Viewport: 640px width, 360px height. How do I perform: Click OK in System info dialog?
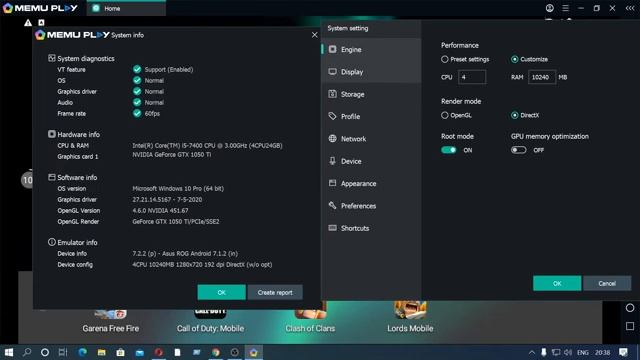[x=222, y=292]
